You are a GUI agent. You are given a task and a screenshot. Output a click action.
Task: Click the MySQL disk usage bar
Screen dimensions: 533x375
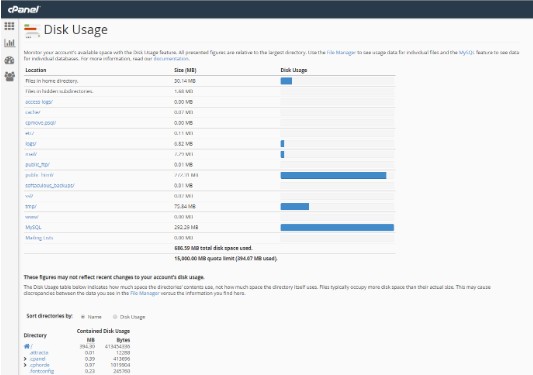coord(337,227)
